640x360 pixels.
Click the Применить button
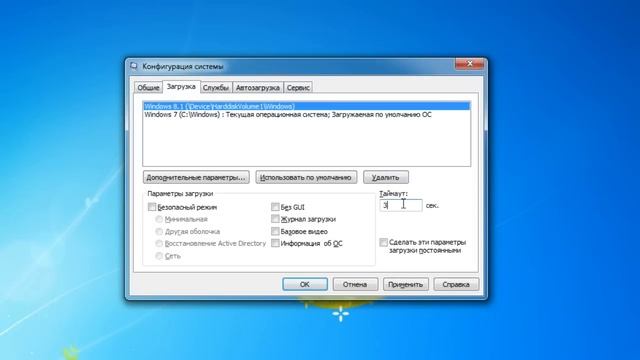point(406,284)
